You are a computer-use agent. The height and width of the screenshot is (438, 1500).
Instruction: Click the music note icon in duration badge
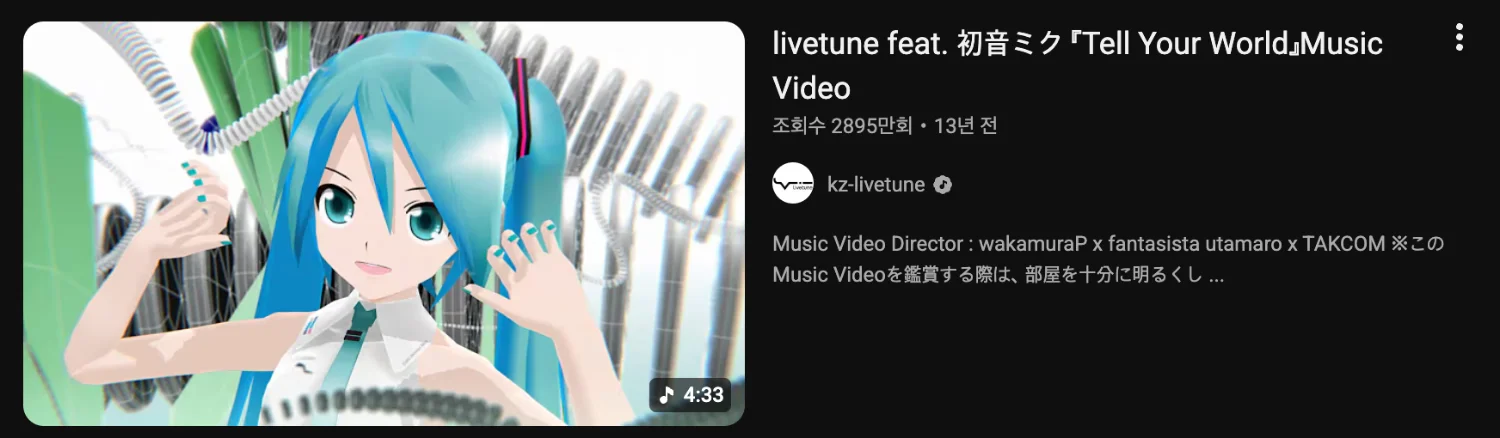click(x=667, y=395)
